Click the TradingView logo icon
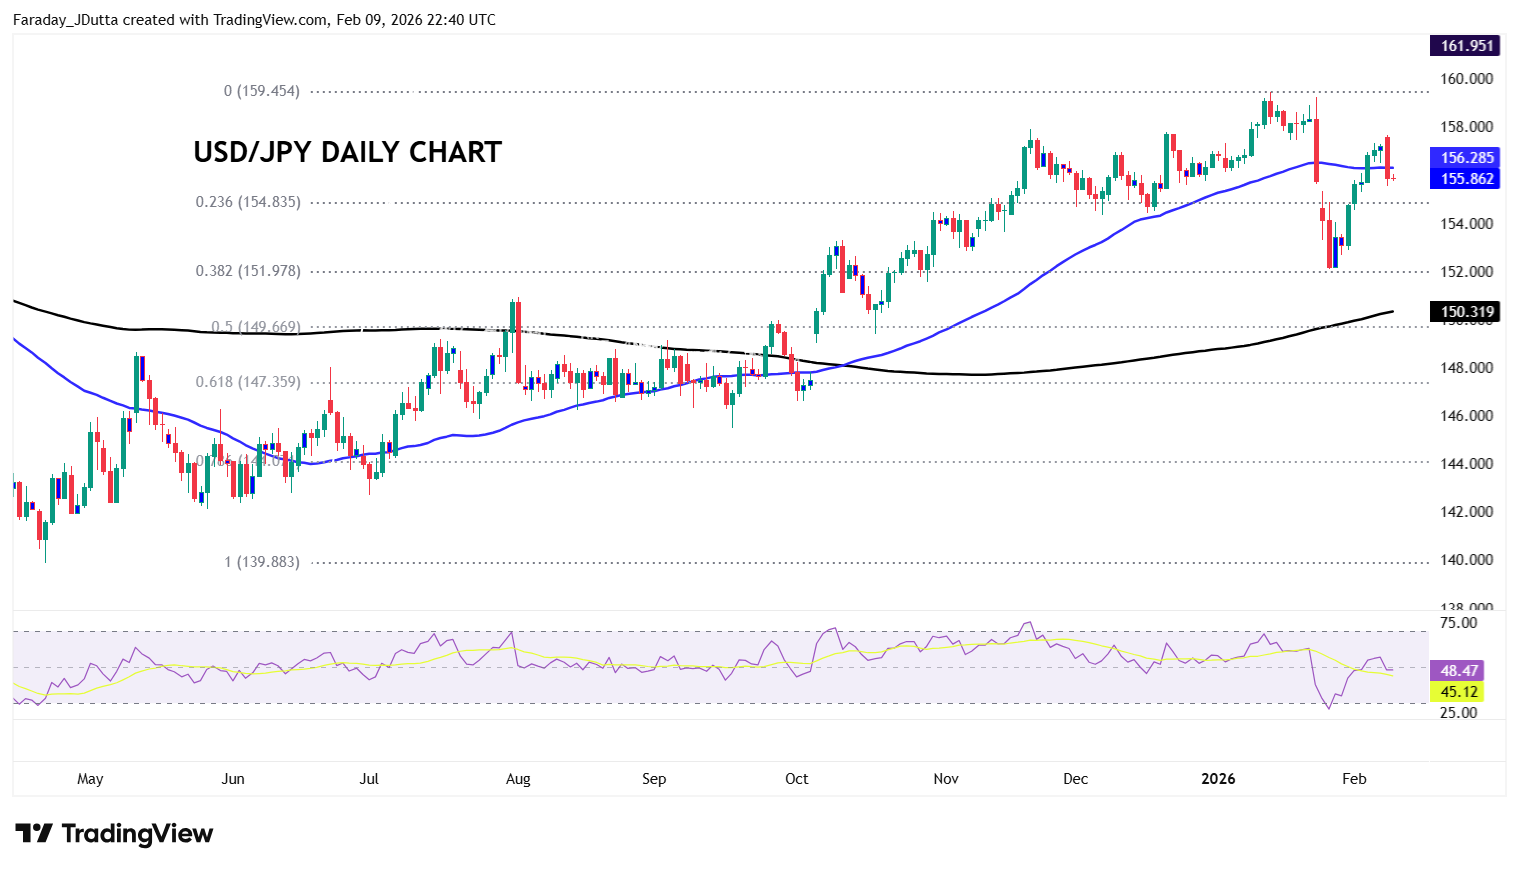The height and width of the screenshot is (871, 1519). (34, 833)
